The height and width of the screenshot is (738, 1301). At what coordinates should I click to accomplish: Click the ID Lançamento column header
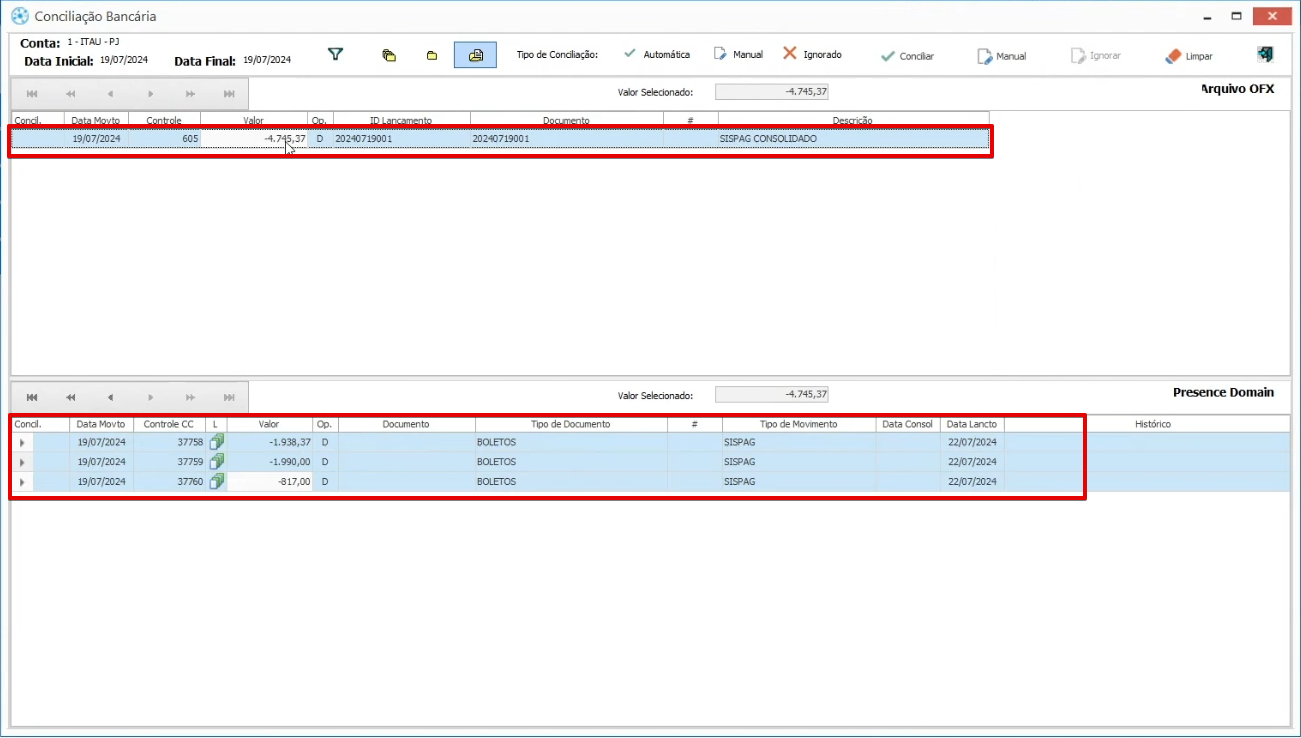(x=401, y=120)
